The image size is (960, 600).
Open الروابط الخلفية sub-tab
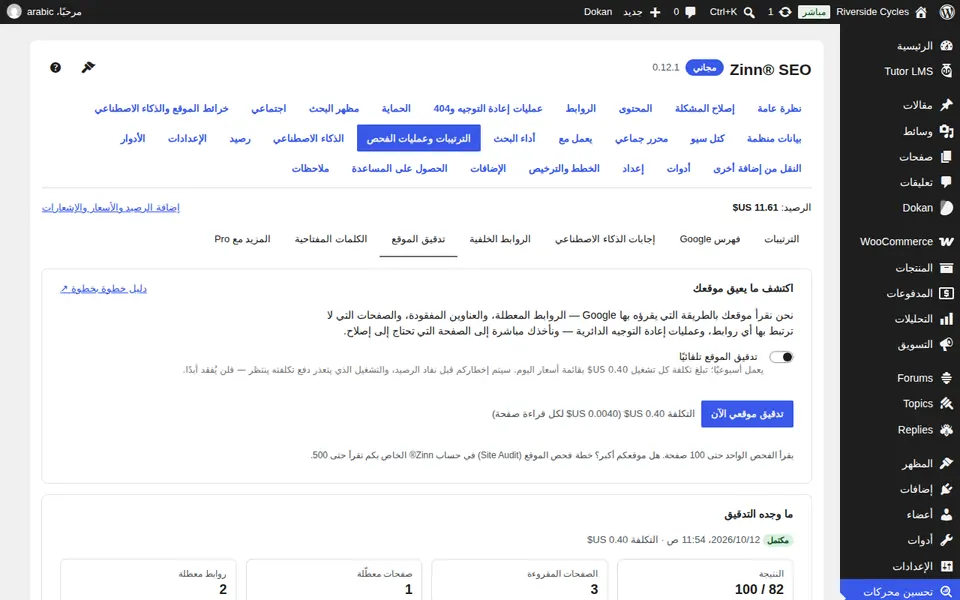[x=500, y=239]
